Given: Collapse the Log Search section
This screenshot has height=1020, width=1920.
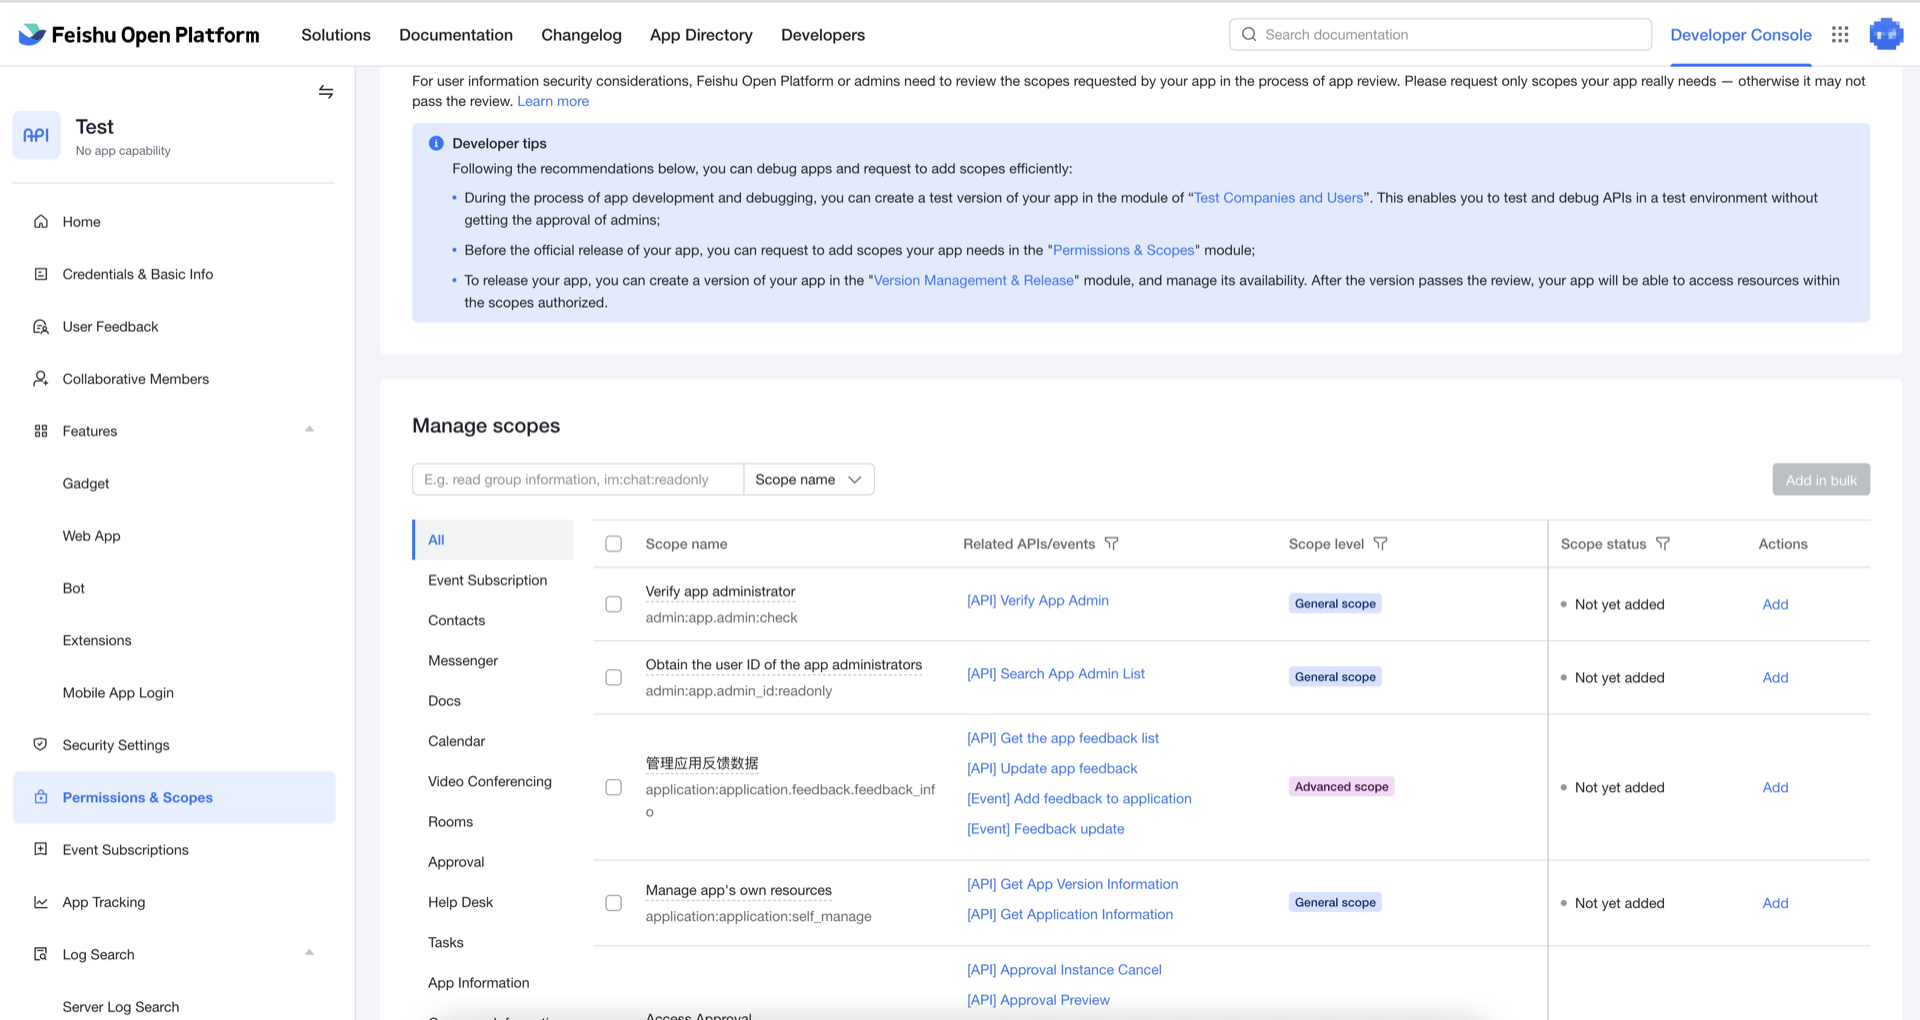Looking at the screenshot, I should [x=309, y=953].
